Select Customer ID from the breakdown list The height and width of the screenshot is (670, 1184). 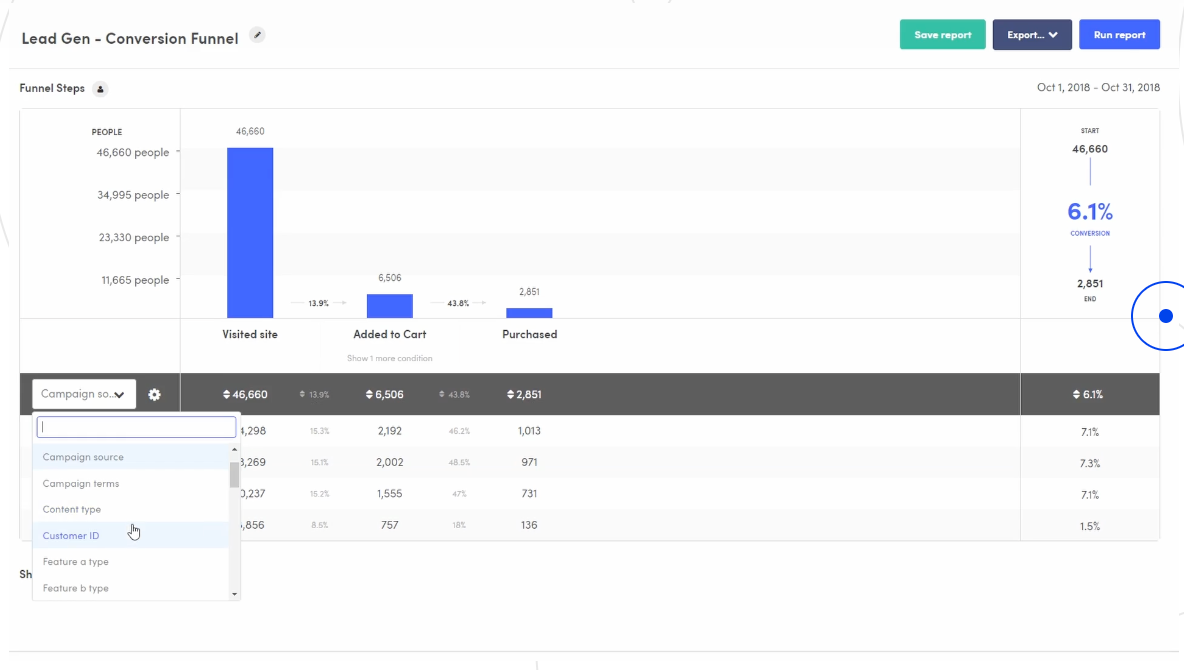tap(71, 535)
